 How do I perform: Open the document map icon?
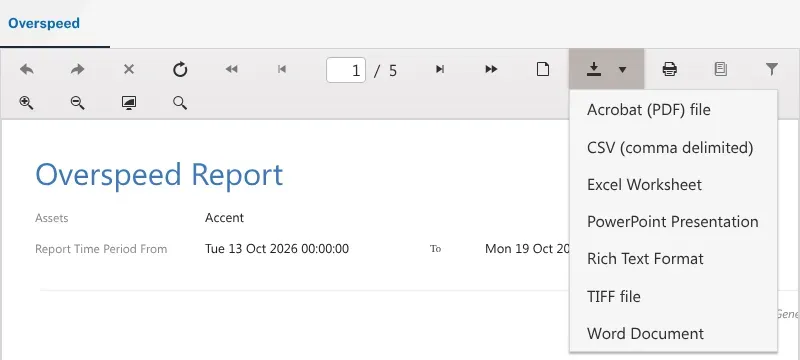pos(720,69)
